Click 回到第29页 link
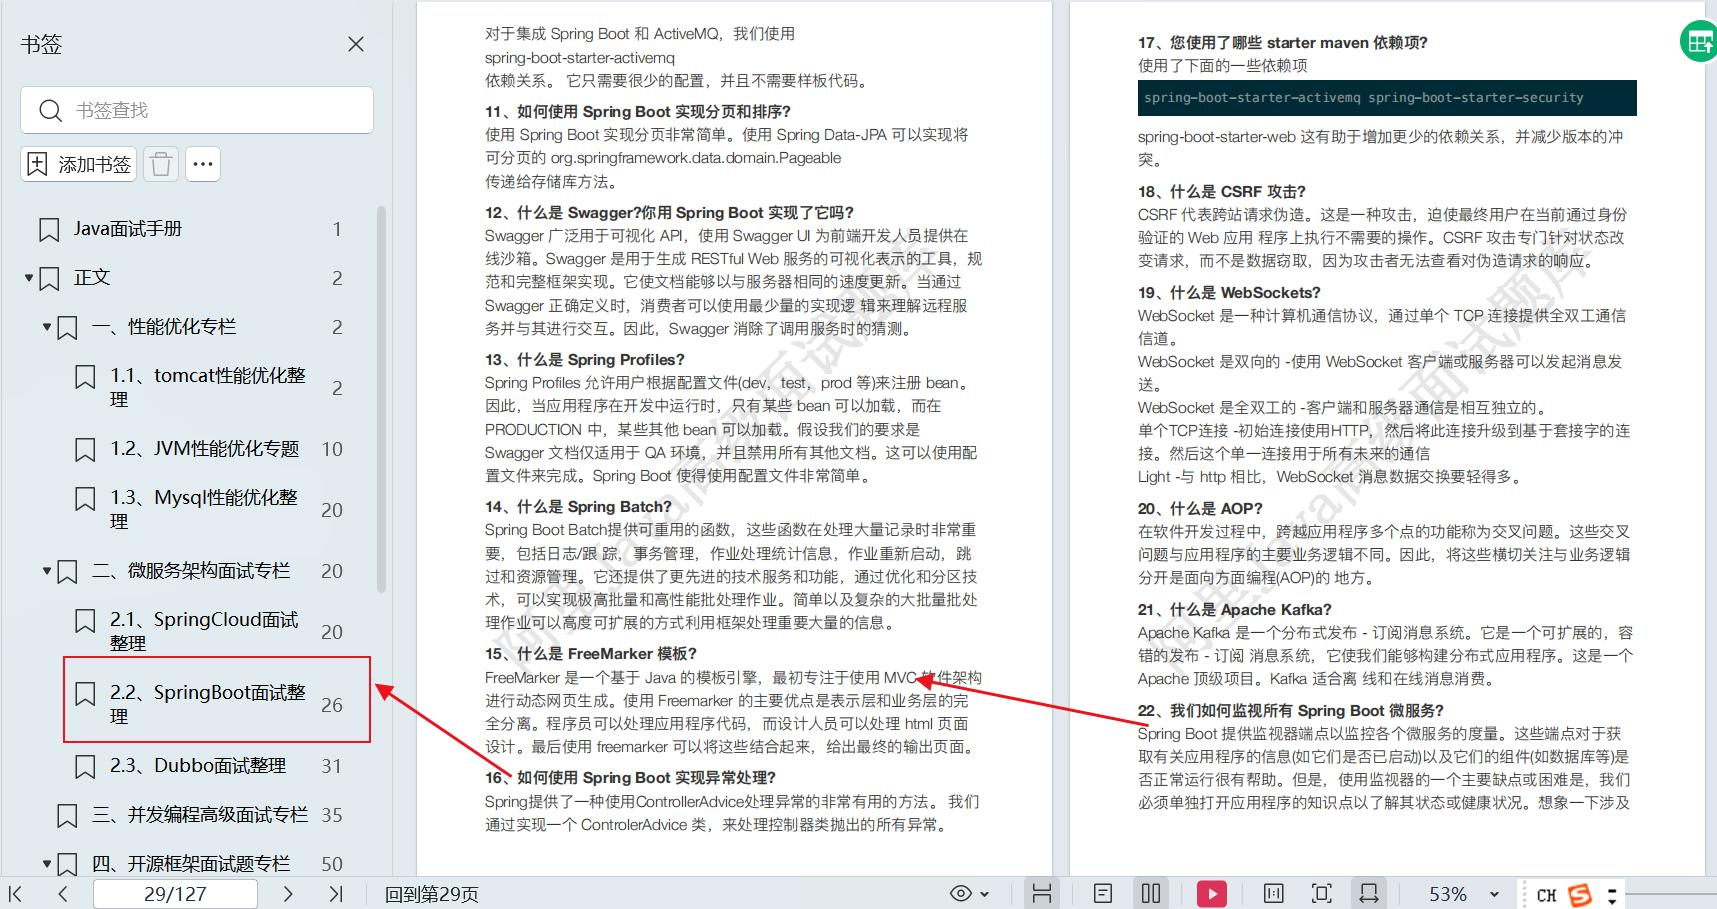This screenshot has width=1717, height=909. (x=432, y=894)
